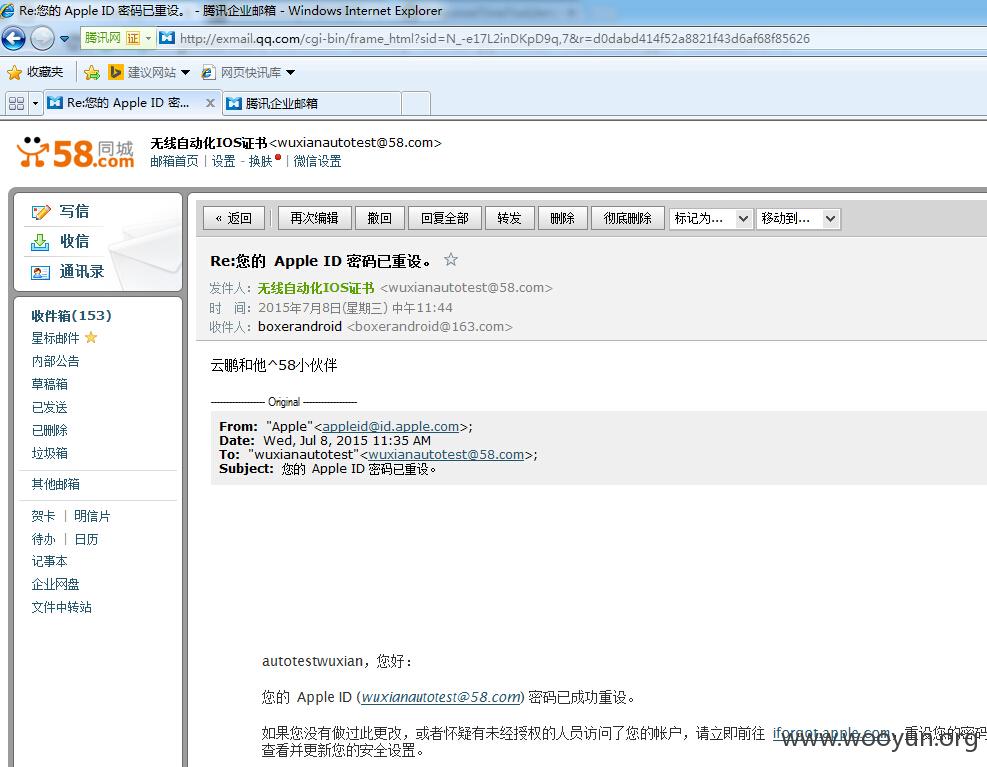Viewport: 987px width, 767px height.
Task: Open 内部公告 folder
Action: click(x=55, y=361)
